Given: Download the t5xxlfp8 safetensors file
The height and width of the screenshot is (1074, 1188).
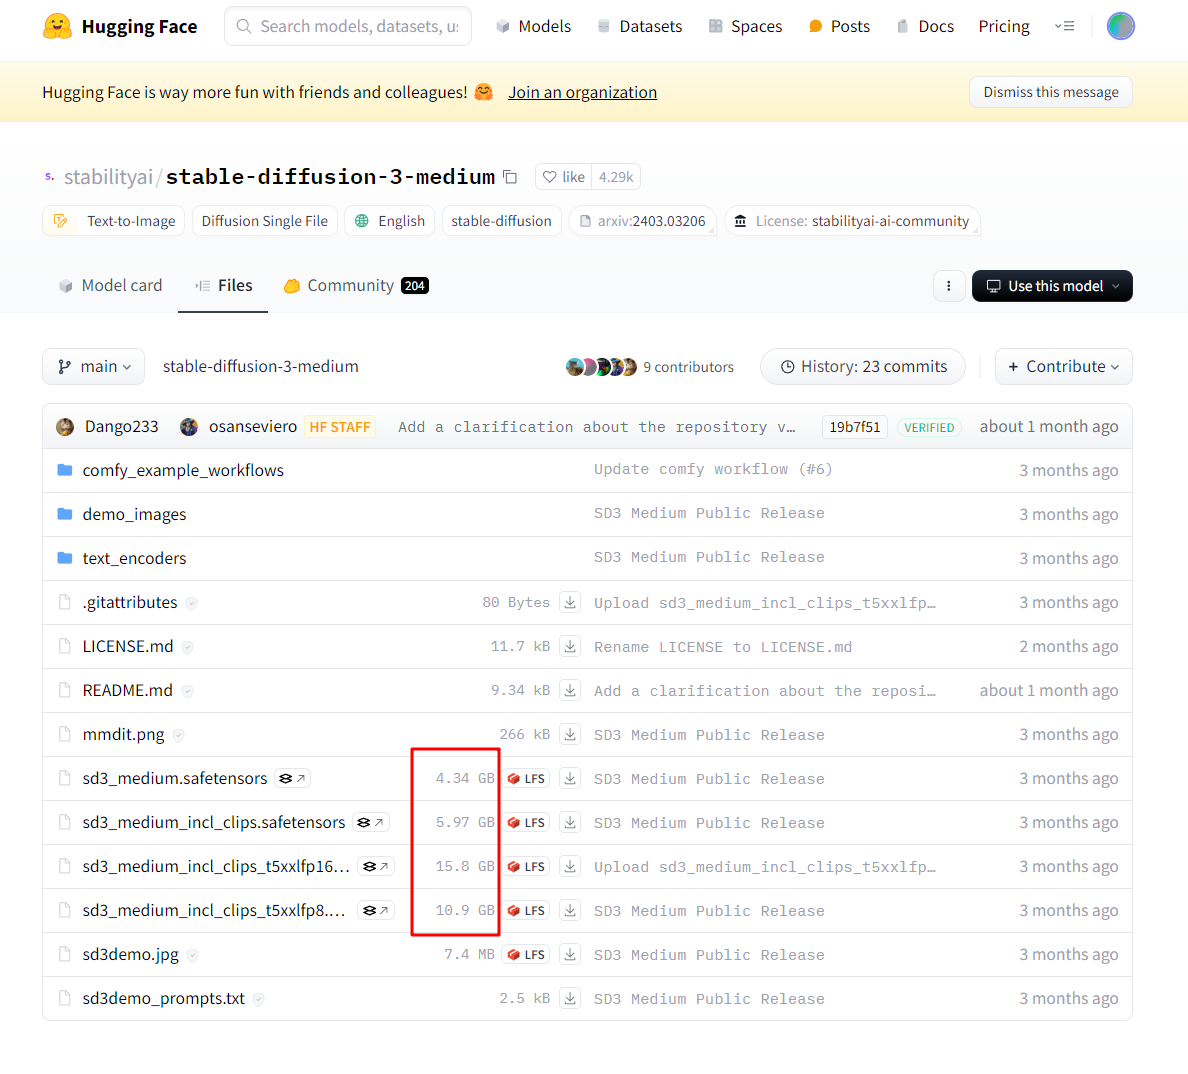Looking at the screenshot, I should tap(570, 910).
